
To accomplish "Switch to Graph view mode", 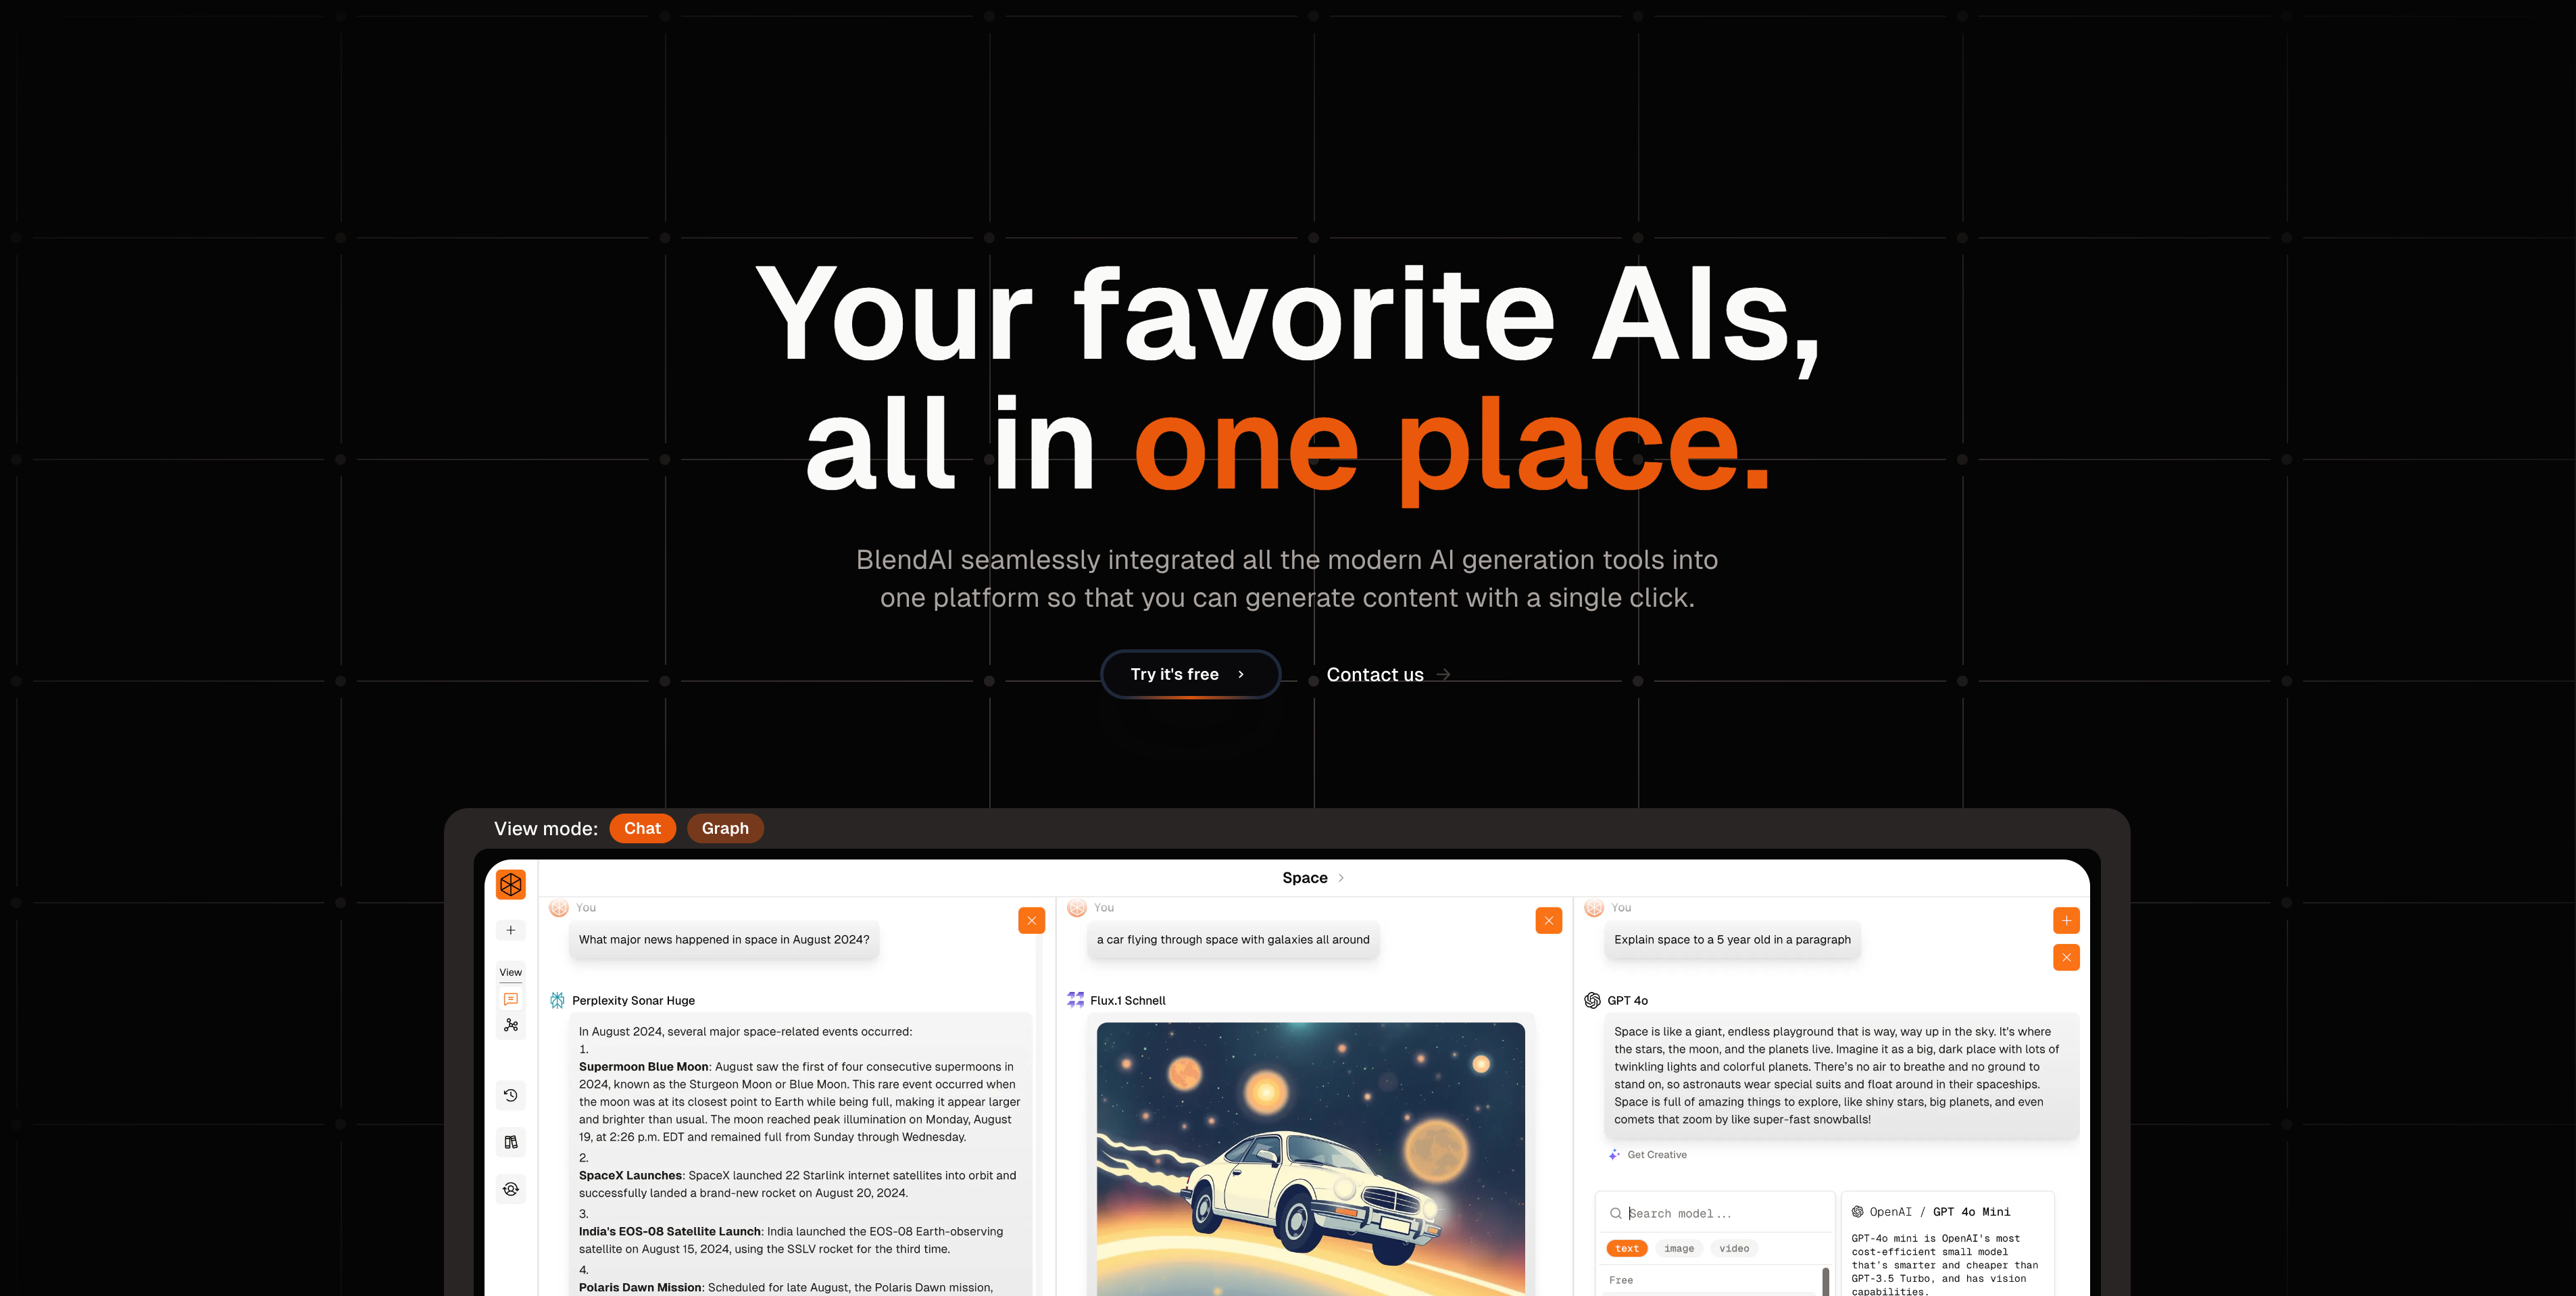I will click(724, 828).
